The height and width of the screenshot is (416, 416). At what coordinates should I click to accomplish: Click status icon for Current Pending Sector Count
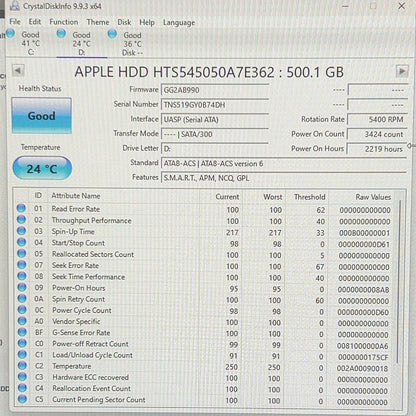click(22, 399)
